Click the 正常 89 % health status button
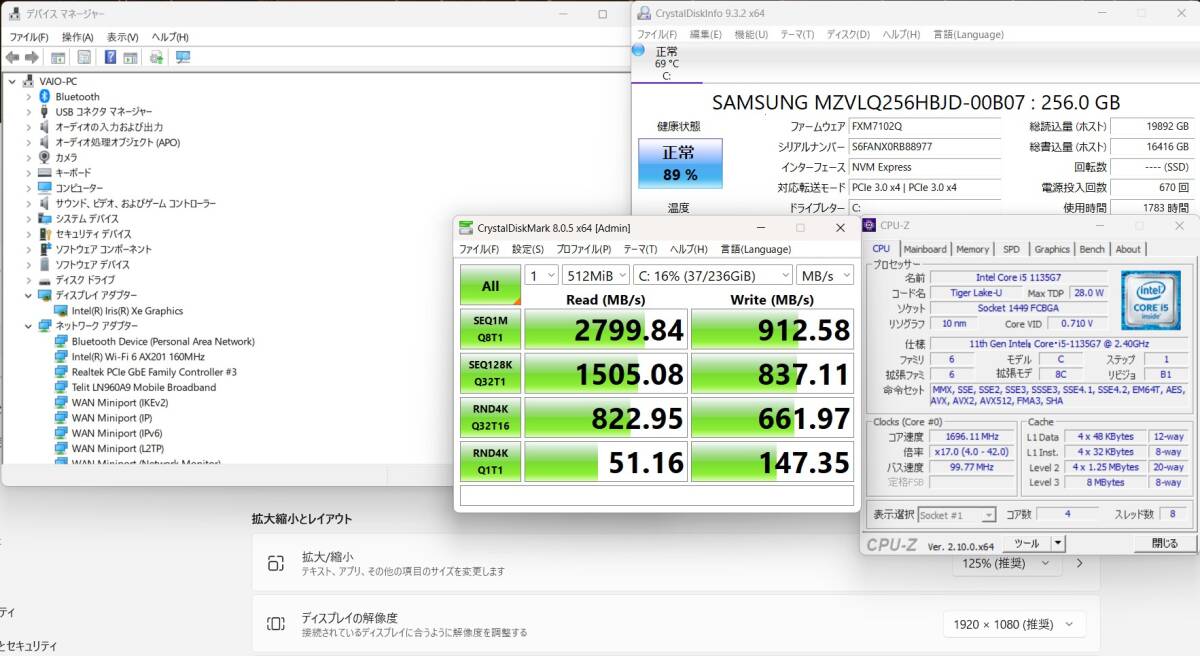Screen dimensions: 1200x656 click(679, 164)
